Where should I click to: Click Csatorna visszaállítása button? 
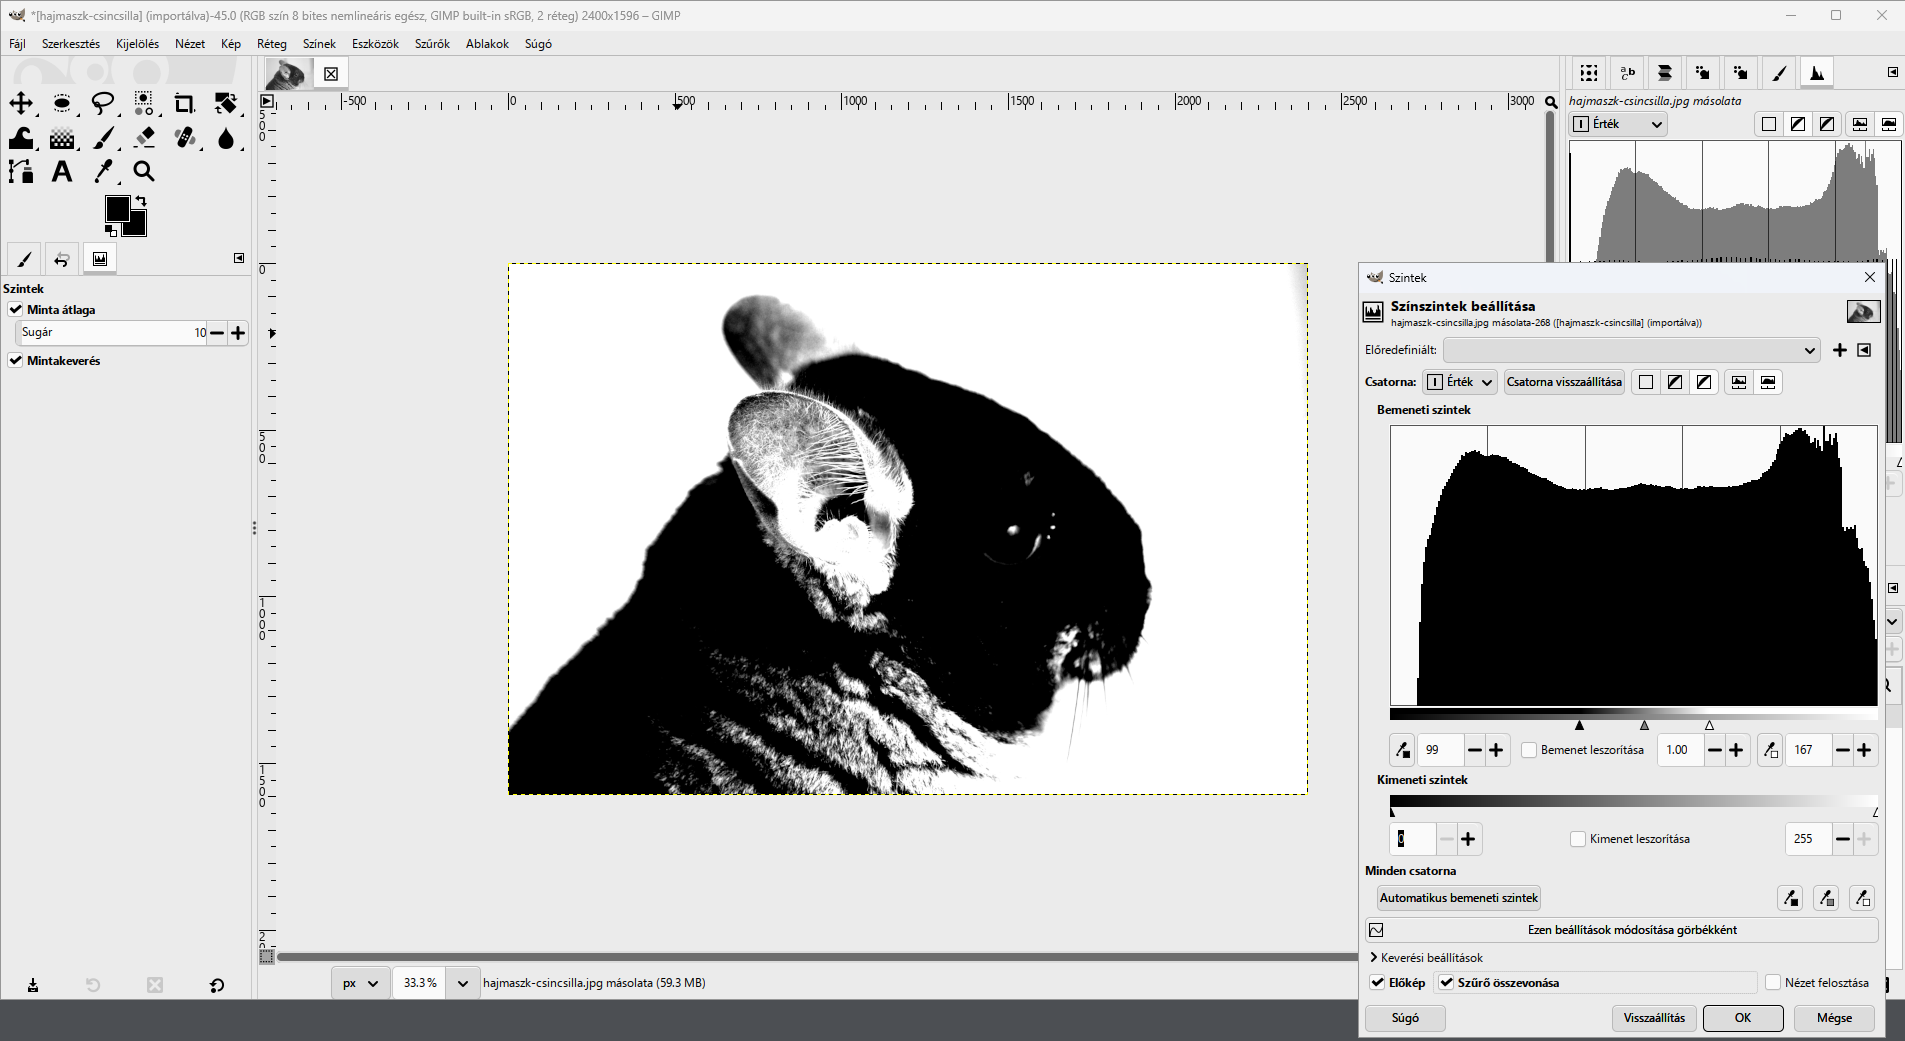(x=1564, y=382)
